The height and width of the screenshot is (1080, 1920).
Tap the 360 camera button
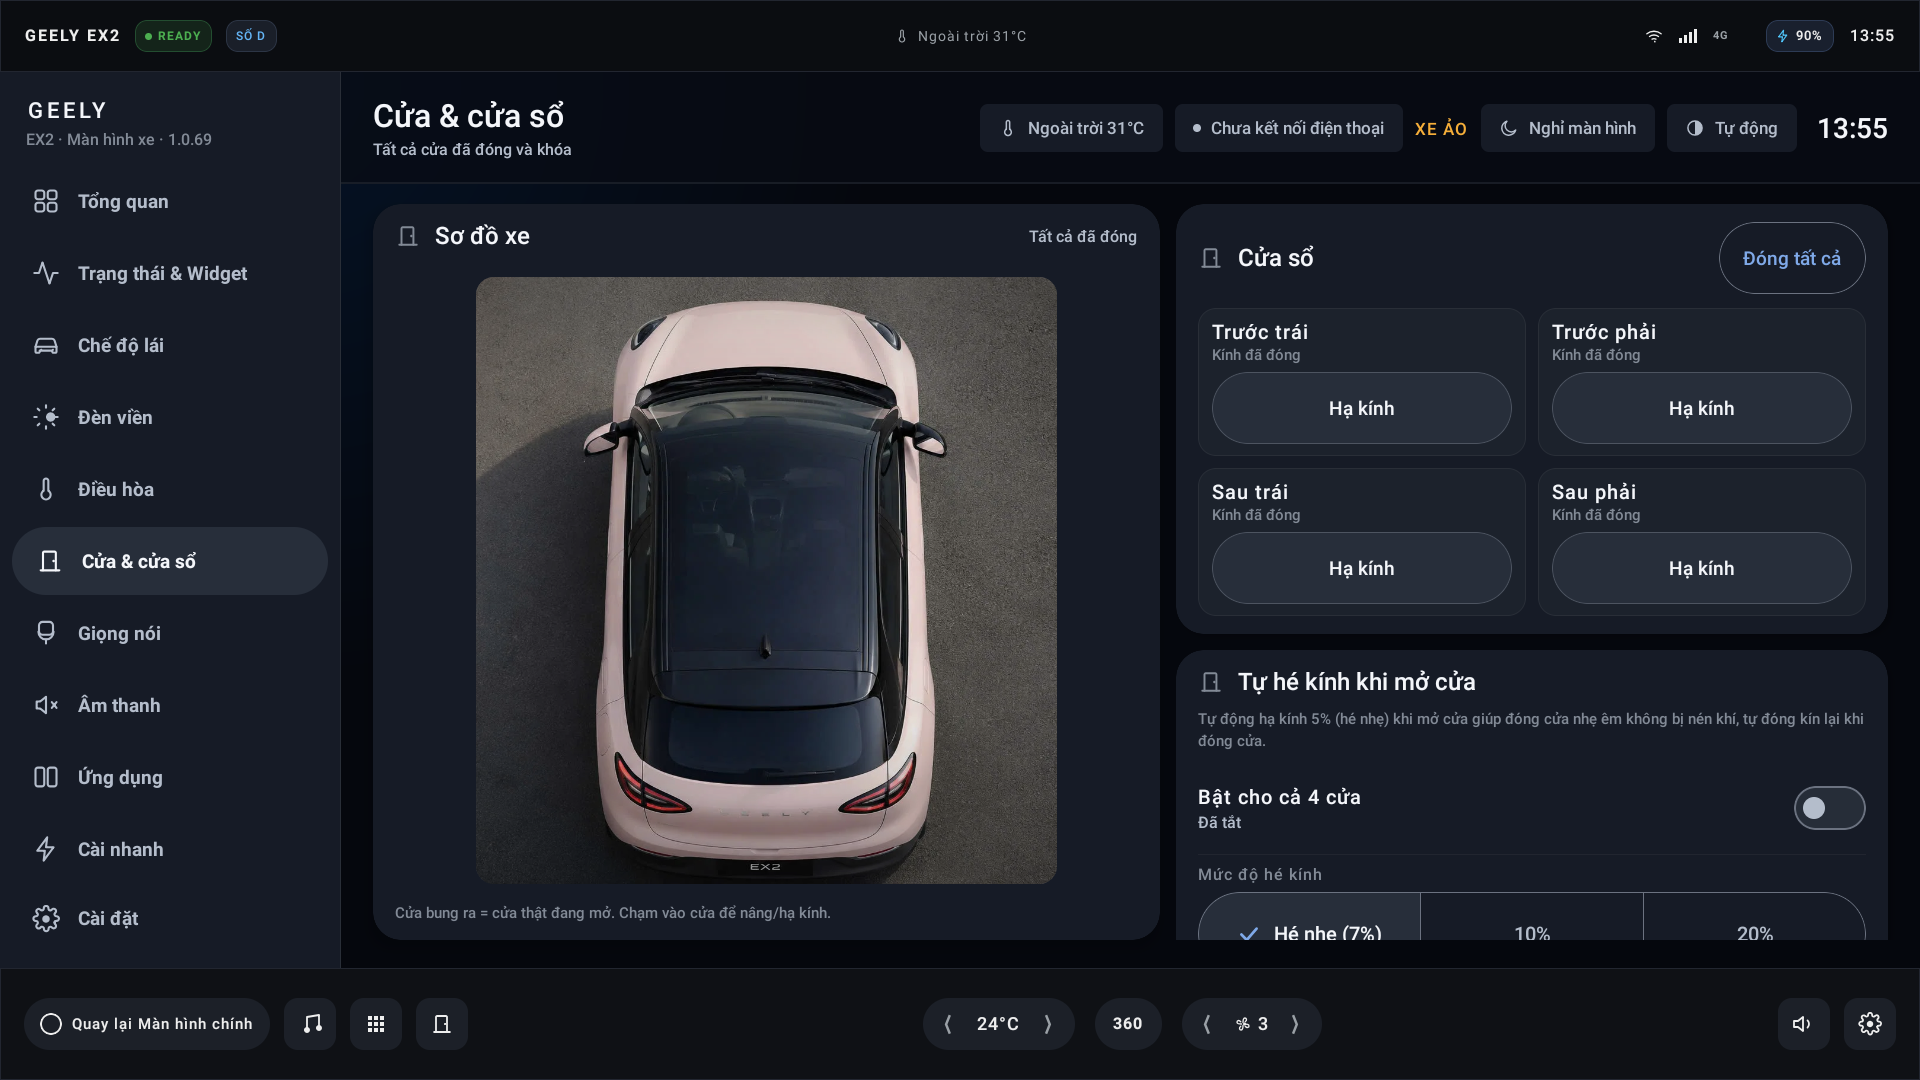[1128, 1023]
